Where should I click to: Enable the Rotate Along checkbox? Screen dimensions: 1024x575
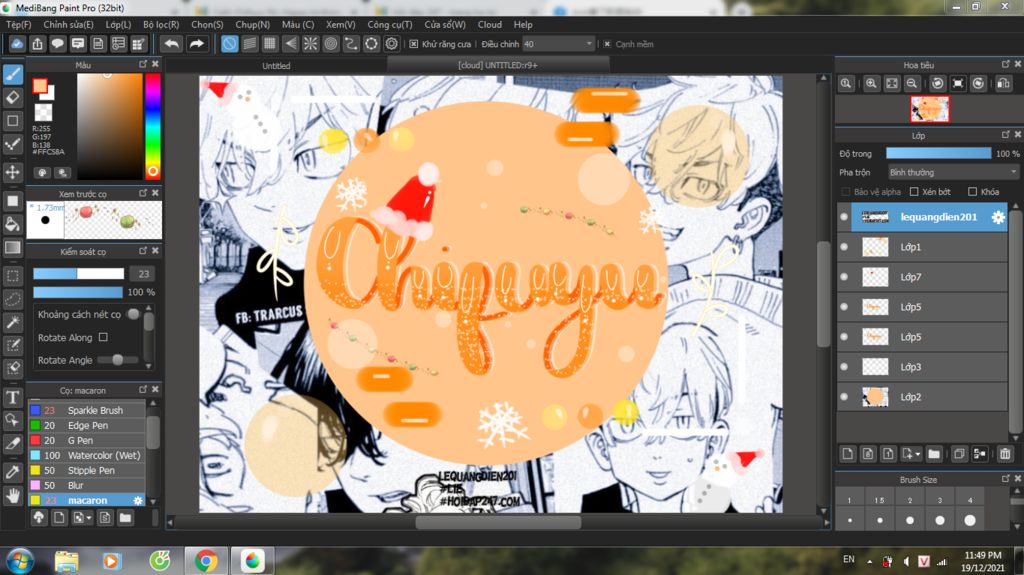(x=103, y=337)
